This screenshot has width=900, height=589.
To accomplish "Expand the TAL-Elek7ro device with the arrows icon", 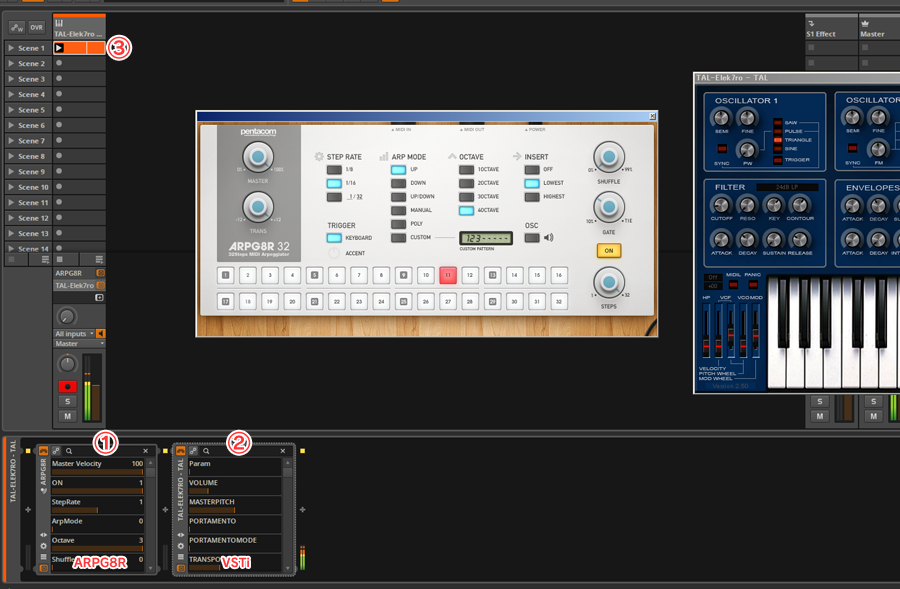I will 181,534.
